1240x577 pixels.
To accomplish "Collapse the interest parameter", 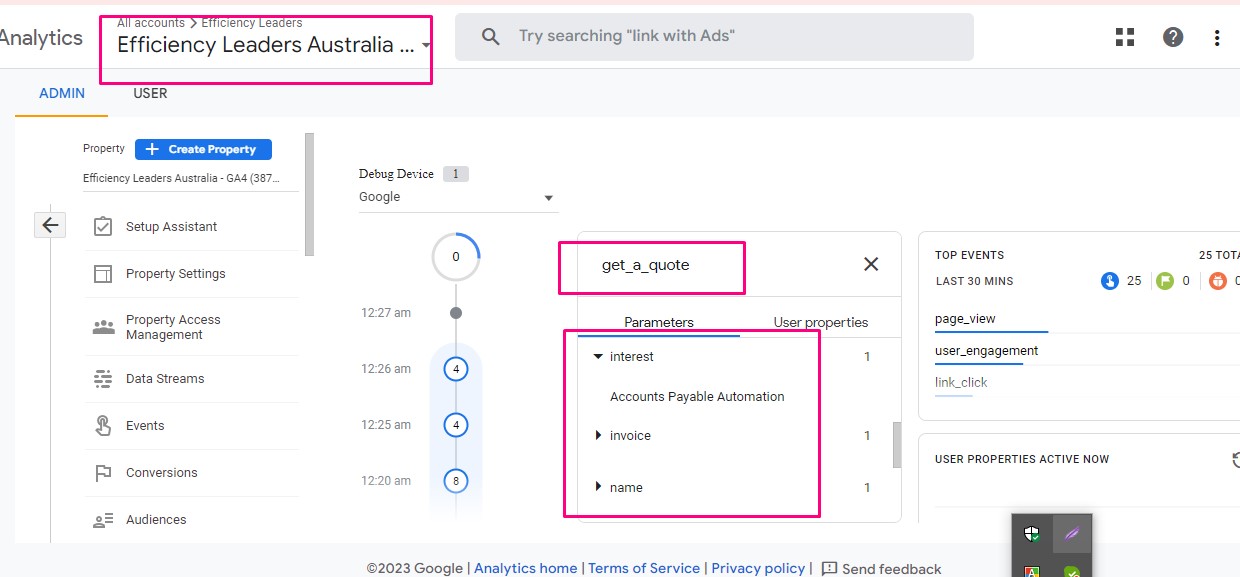I will click(598, 356).
